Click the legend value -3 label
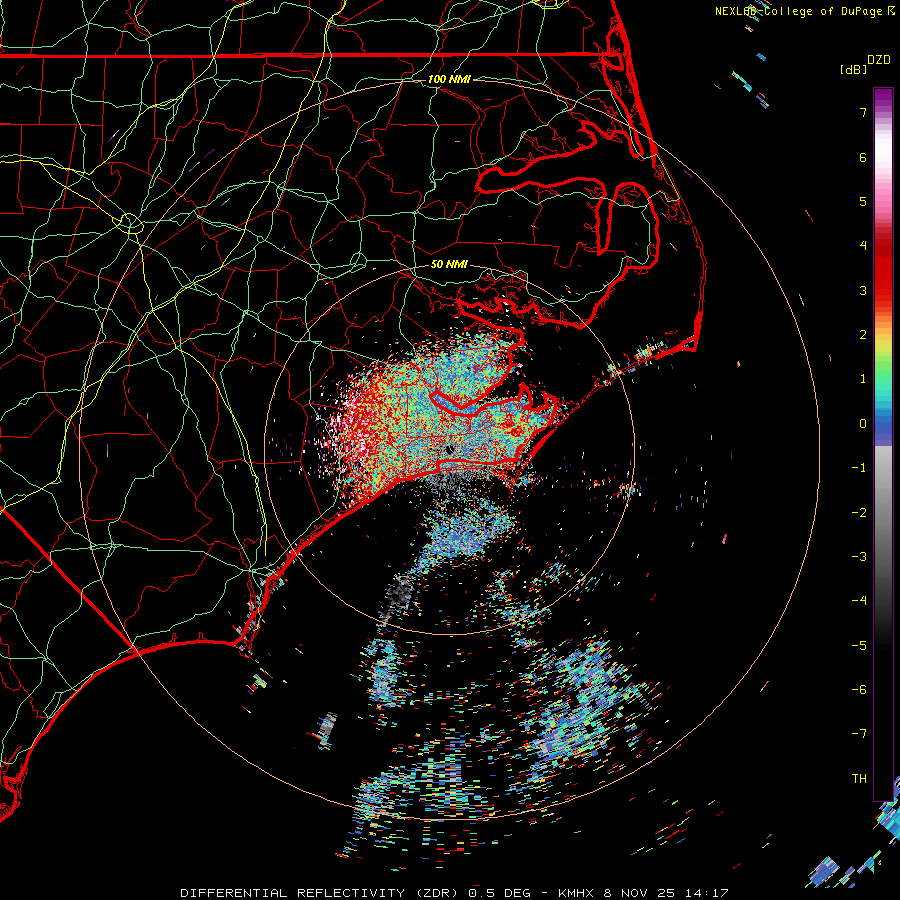Image resolution: width=900 pixels, height=900 pixels. coord(859,557)
